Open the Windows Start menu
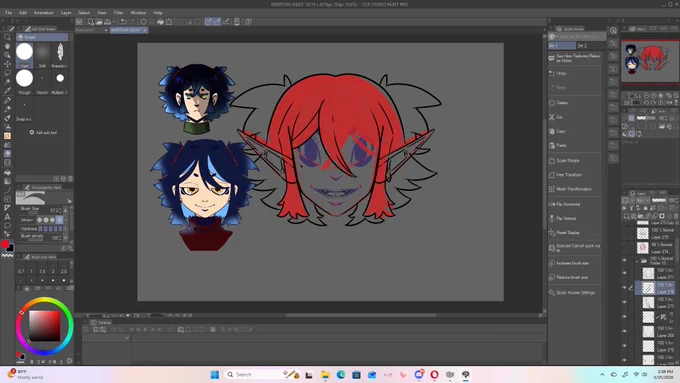The height and width of the screenshot is (383, 680). pos(215,374)
